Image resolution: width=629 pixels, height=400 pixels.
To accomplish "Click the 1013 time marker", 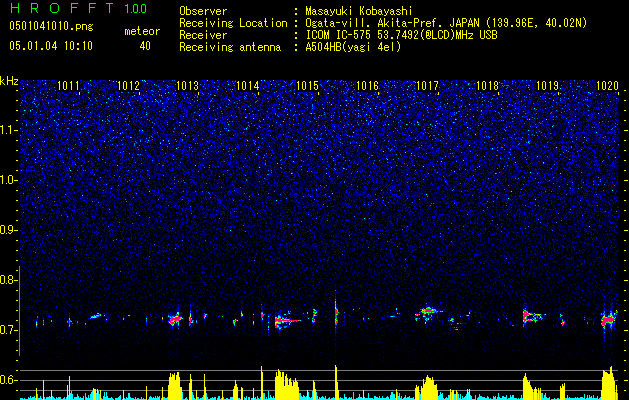I will pyautogui.click(x=188, y=85).
